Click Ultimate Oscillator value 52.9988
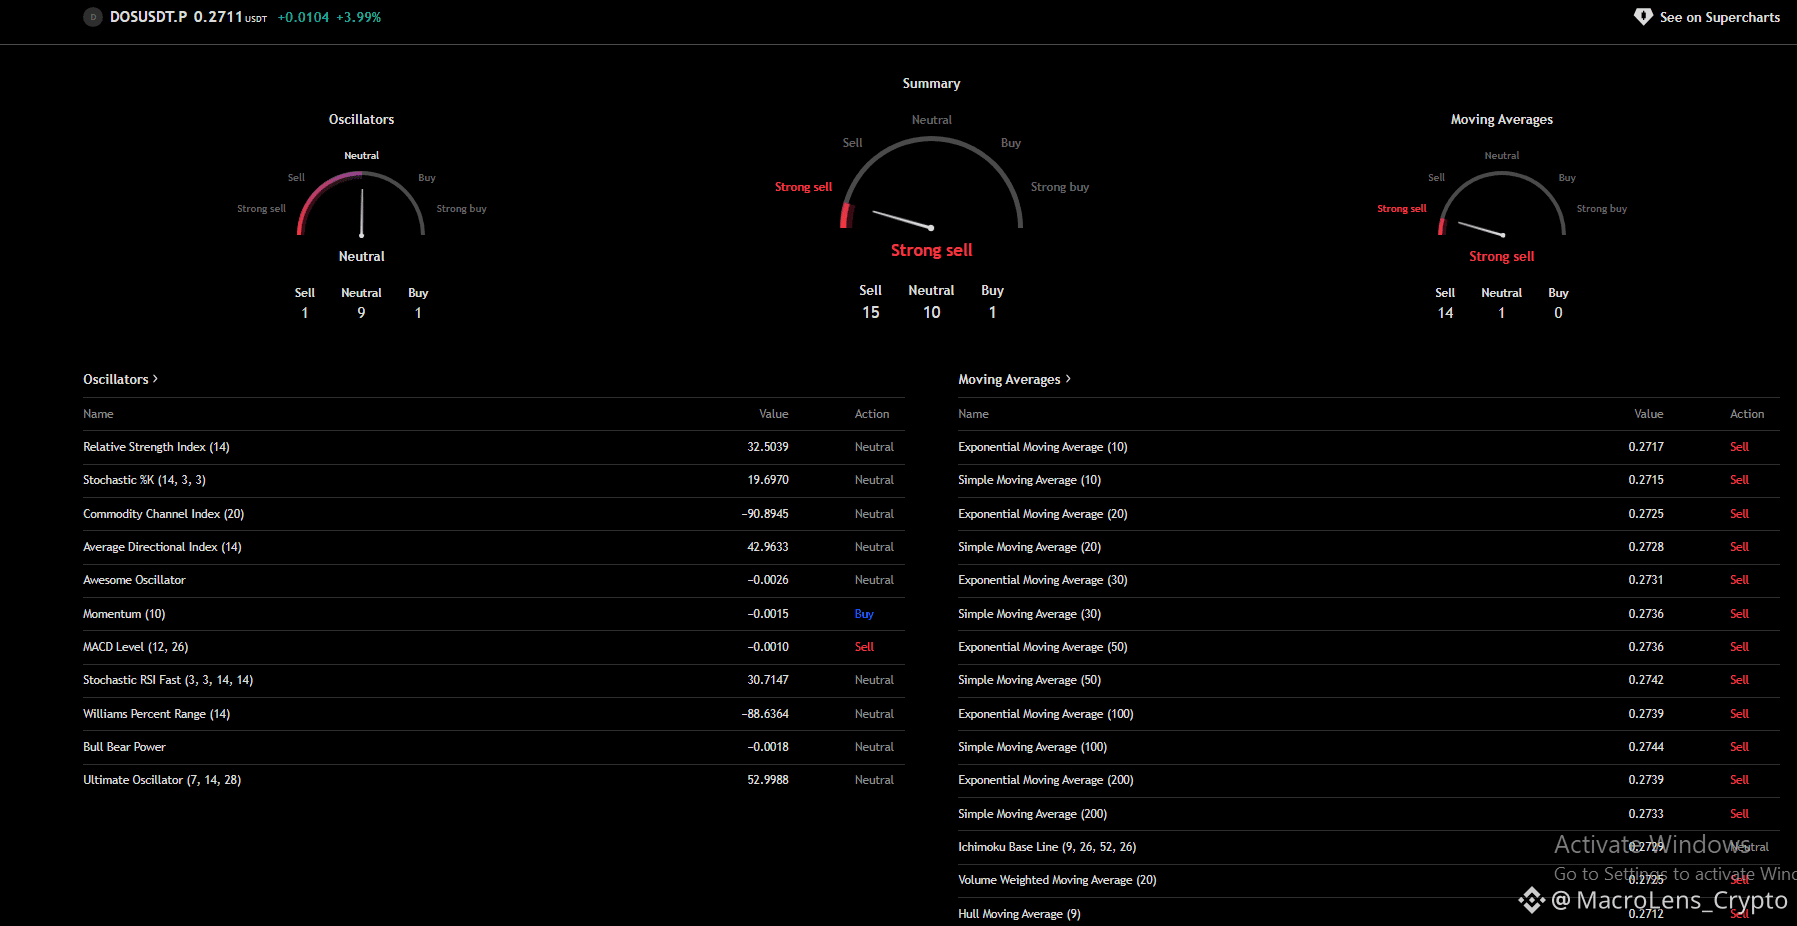This screenshot has width=1797, height=926. coord(767,780)
